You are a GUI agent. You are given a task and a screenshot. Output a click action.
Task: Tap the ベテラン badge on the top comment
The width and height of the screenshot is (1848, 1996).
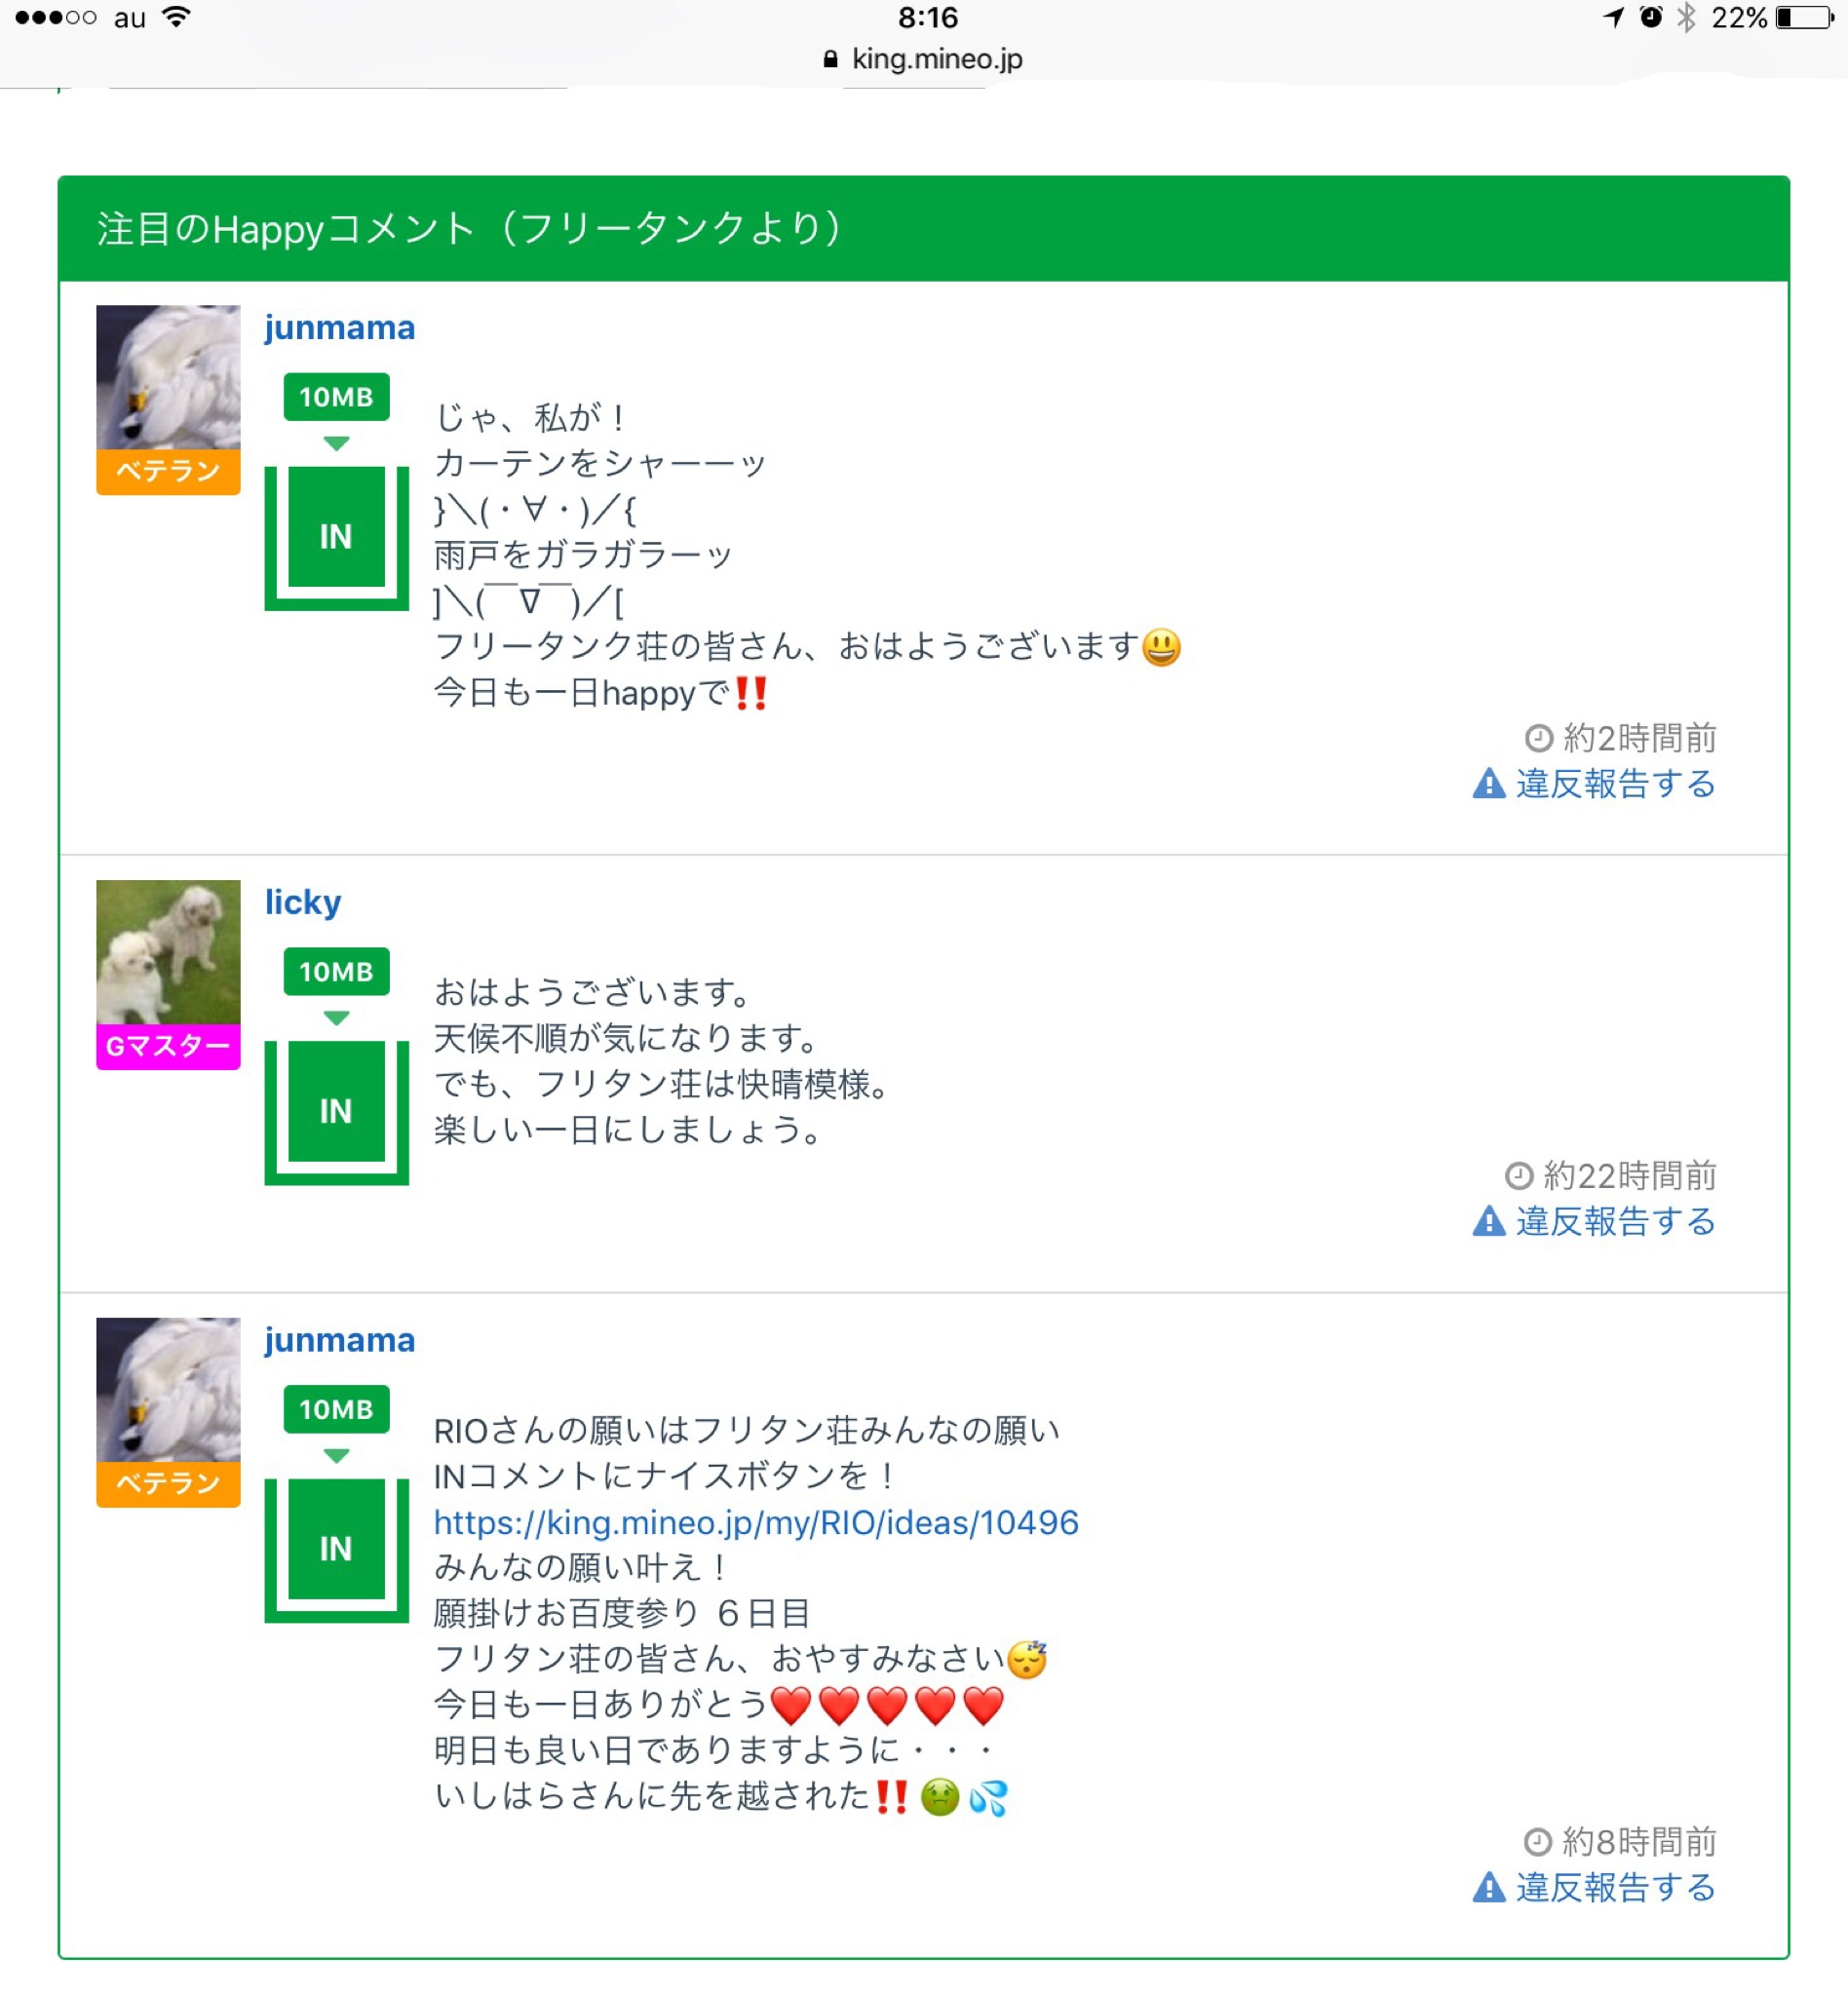point(168,471)
